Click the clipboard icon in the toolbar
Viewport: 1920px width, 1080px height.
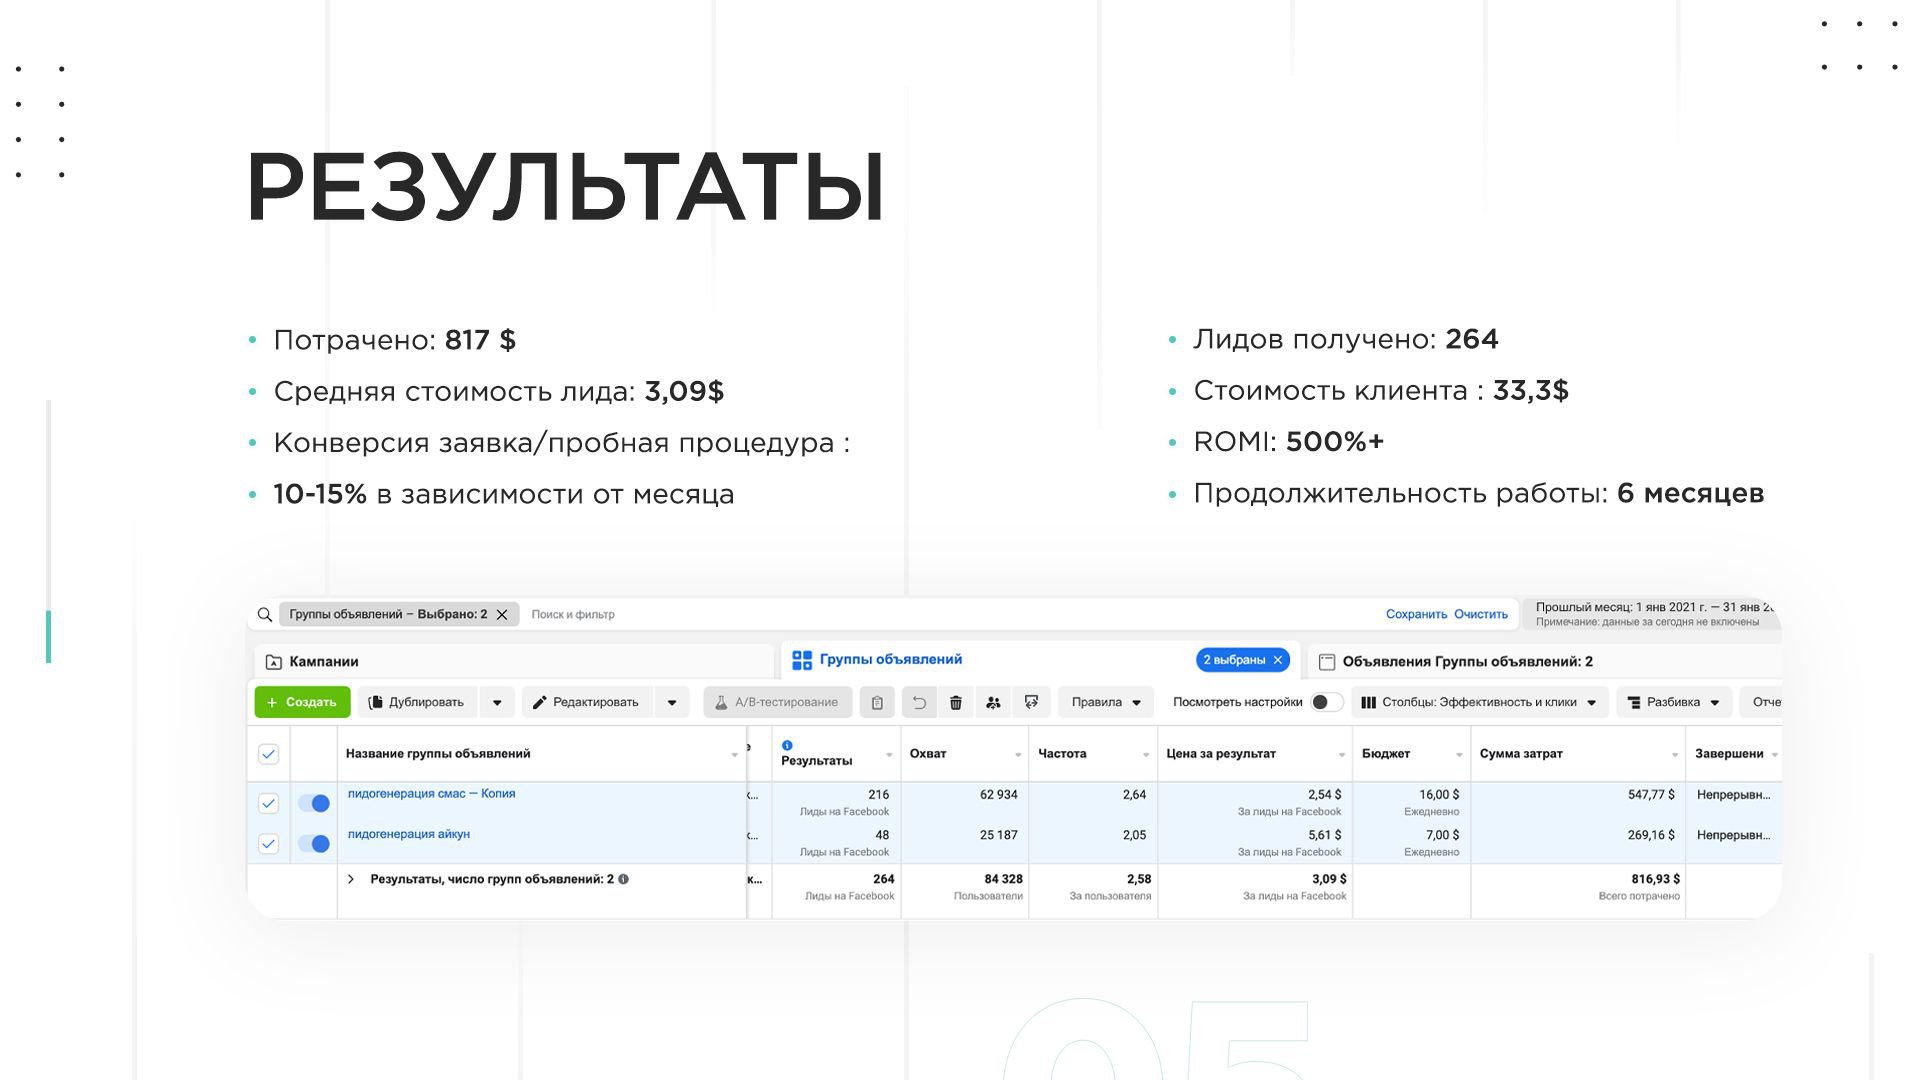[877, 702]
